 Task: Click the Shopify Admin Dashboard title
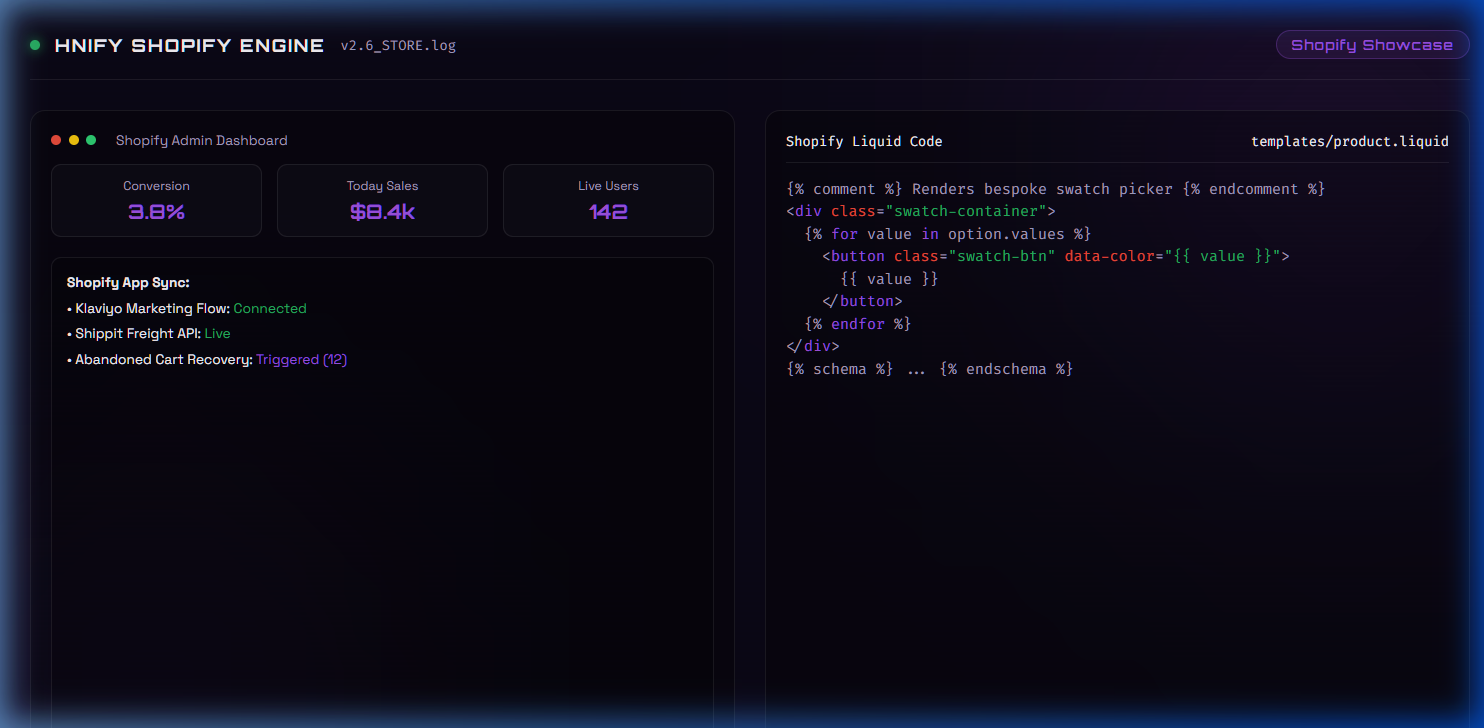(x=201, y=141)
